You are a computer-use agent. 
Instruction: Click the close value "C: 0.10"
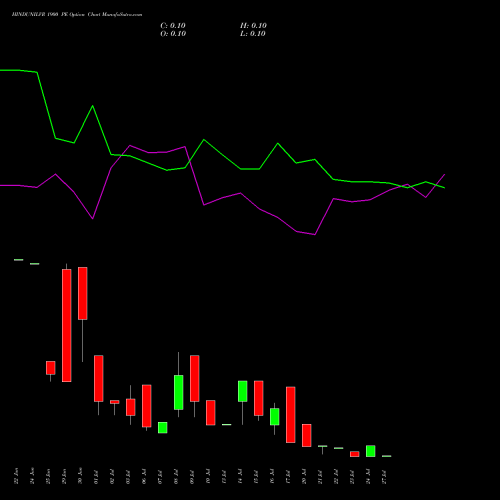(x=173, y=26)
